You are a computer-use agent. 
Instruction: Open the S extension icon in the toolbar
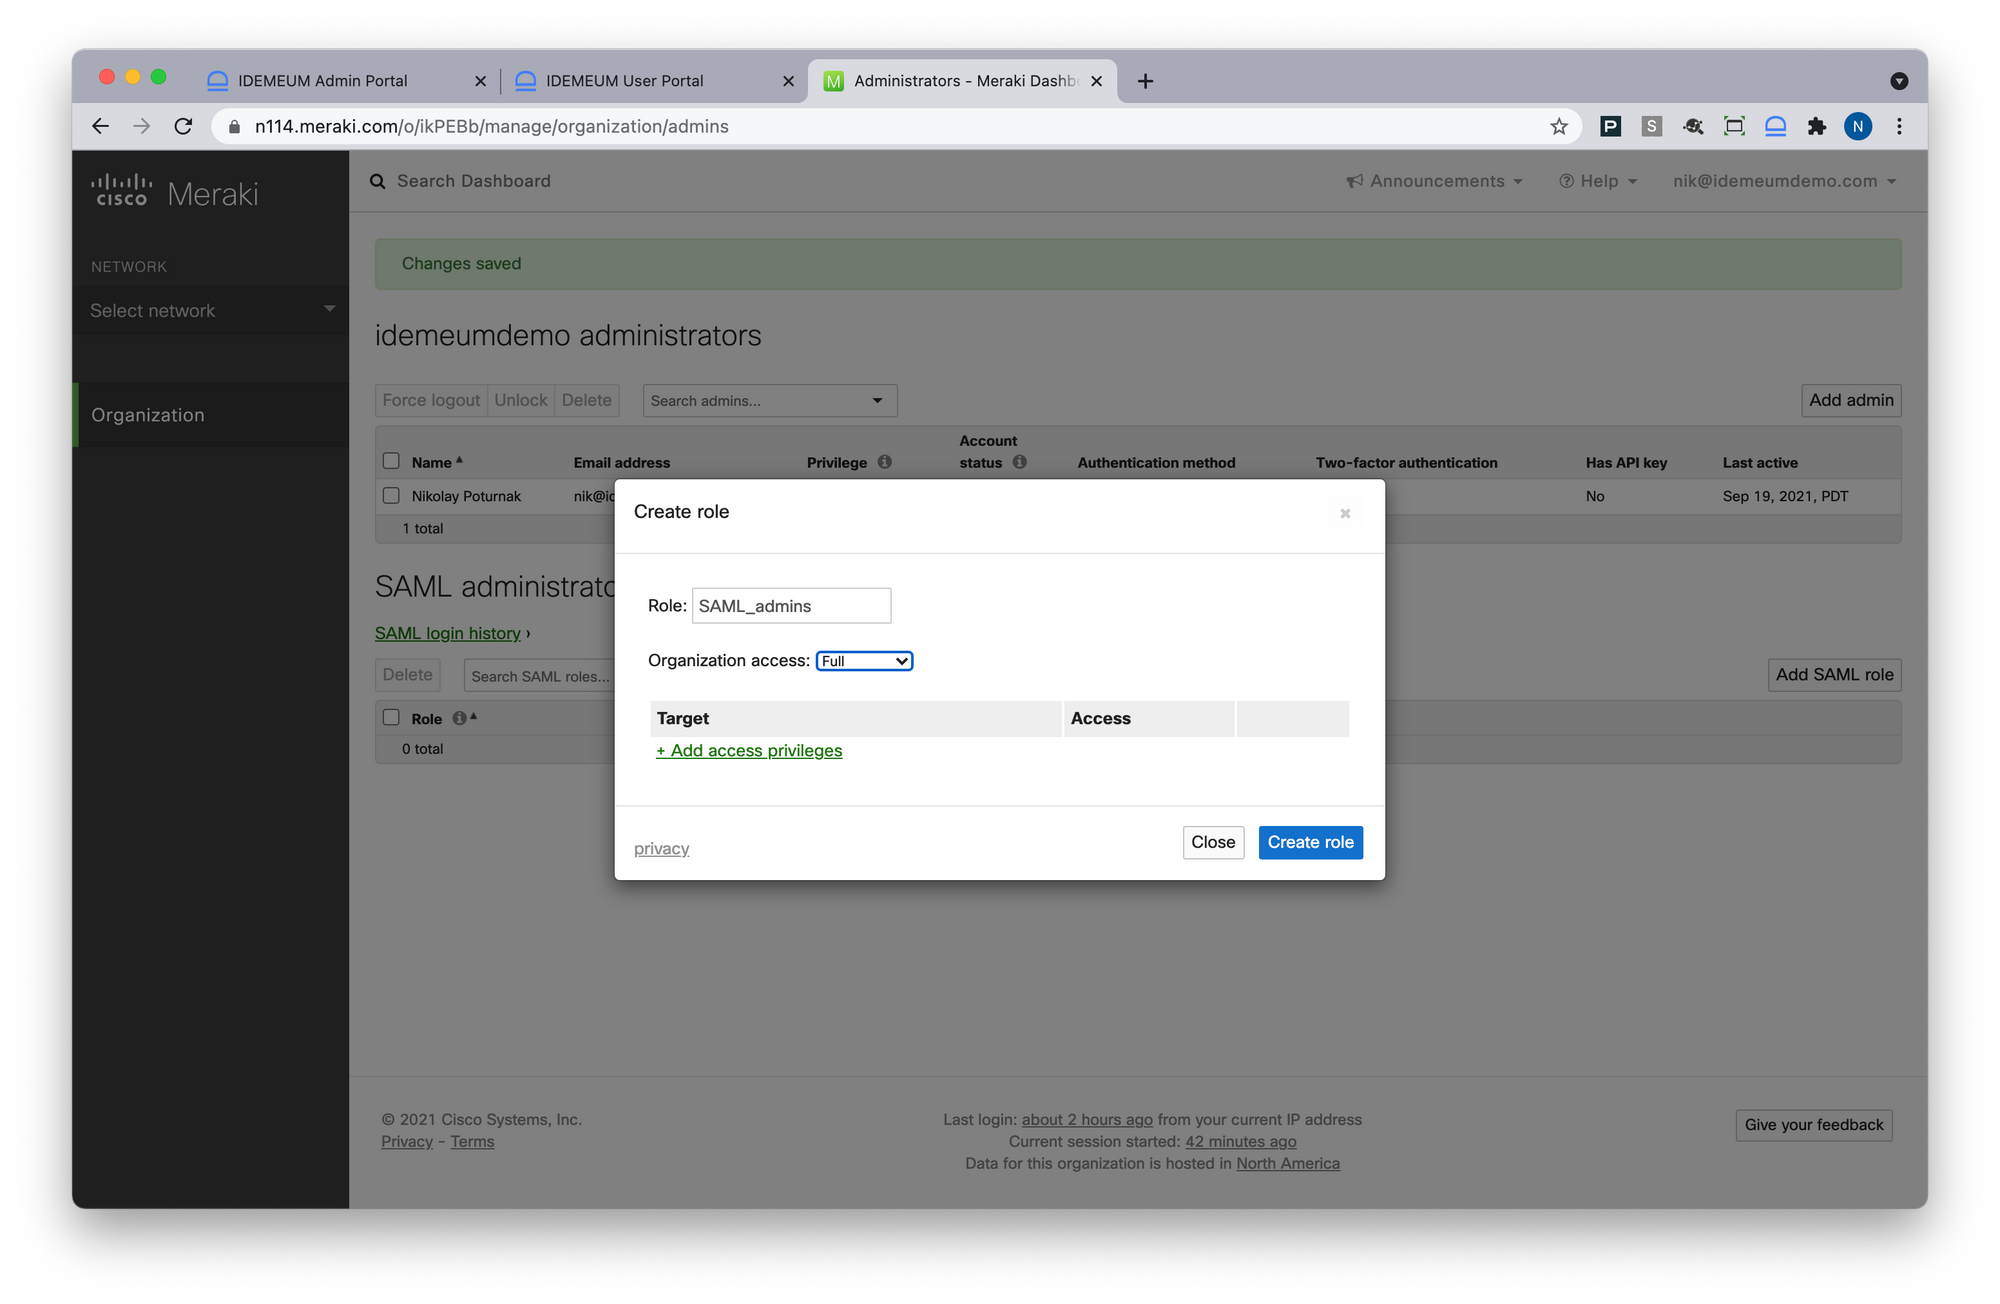pyautogui.click(x=1651, y=126)
